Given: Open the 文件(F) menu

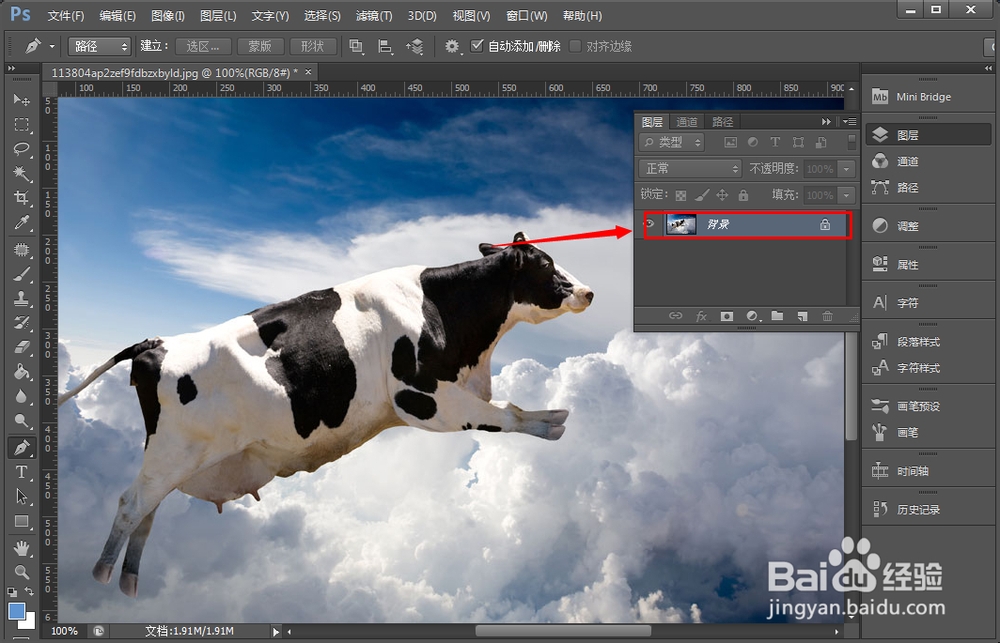Looking at the screenshot, I should (66, 15).
